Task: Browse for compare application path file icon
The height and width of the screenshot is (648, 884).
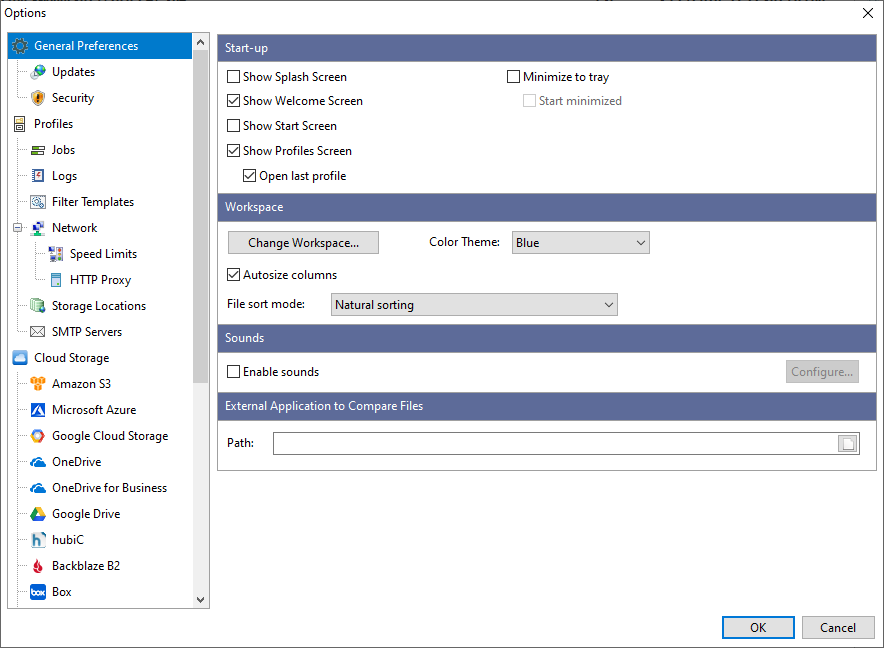Action: click(x=848, y=443)
